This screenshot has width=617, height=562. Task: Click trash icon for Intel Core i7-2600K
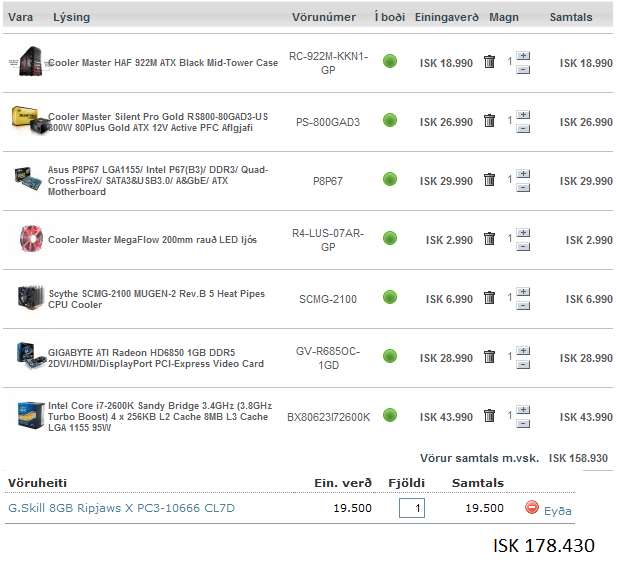point(489,416)
